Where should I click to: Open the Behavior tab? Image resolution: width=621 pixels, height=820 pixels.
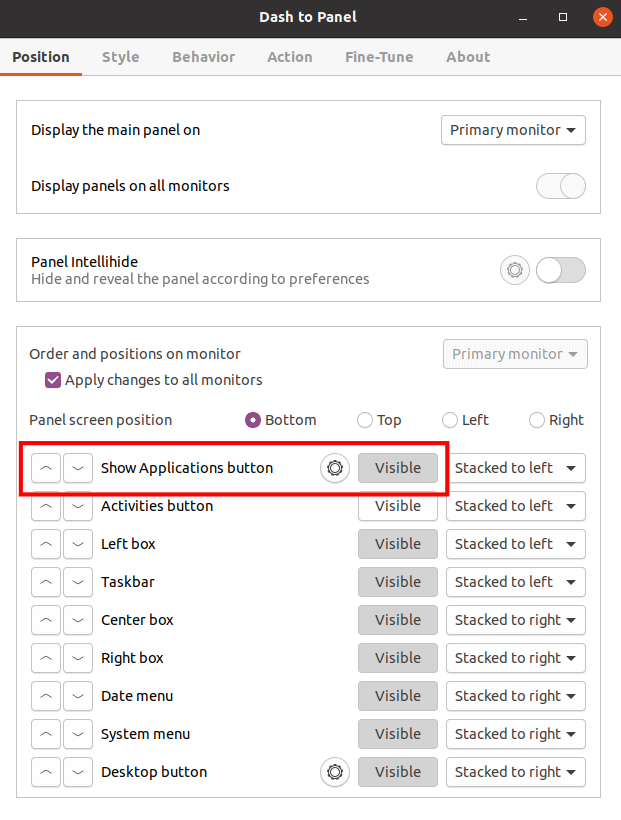pos(203,57)
